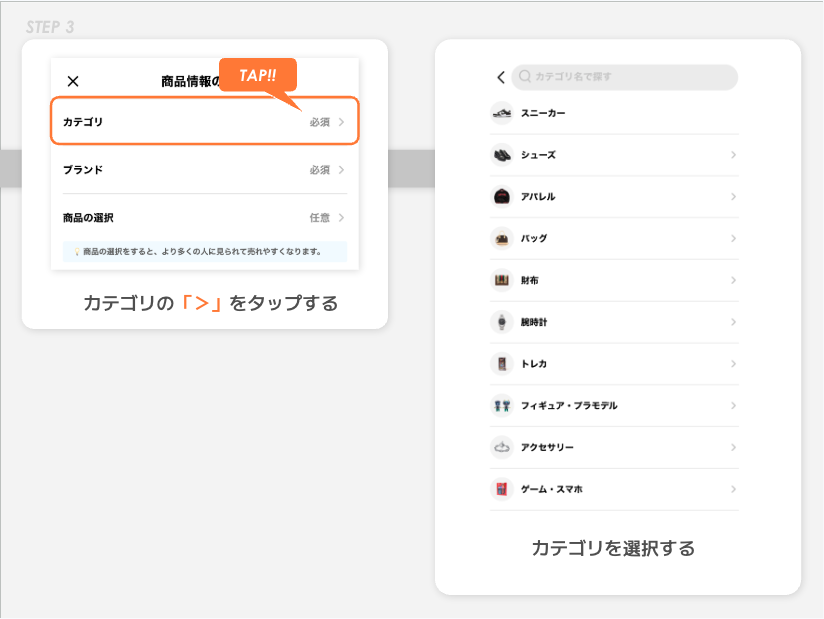Go back using the left arrow
Screen dimensions: 824x619
point(501,77)
